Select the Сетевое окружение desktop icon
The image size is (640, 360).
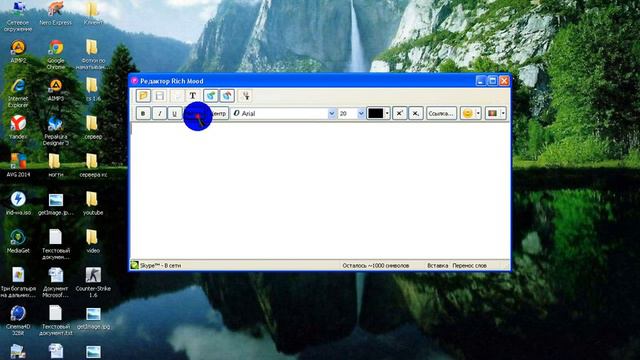[x=18, y=17]
